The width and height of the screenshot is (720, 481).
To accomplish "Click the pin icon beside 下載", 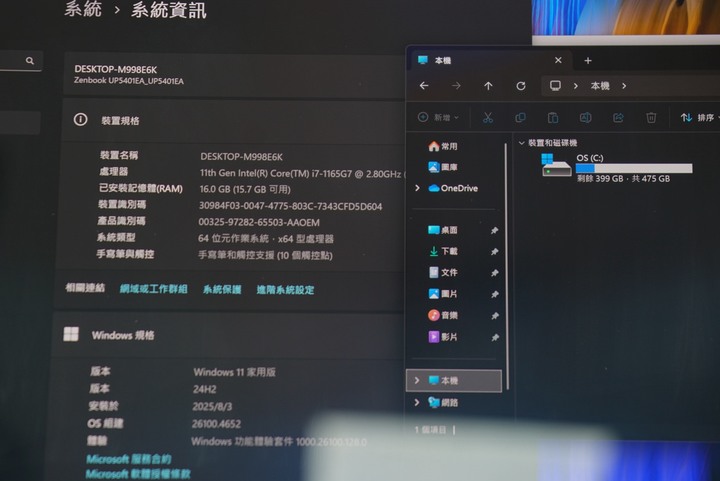I will tap(494, 252).
